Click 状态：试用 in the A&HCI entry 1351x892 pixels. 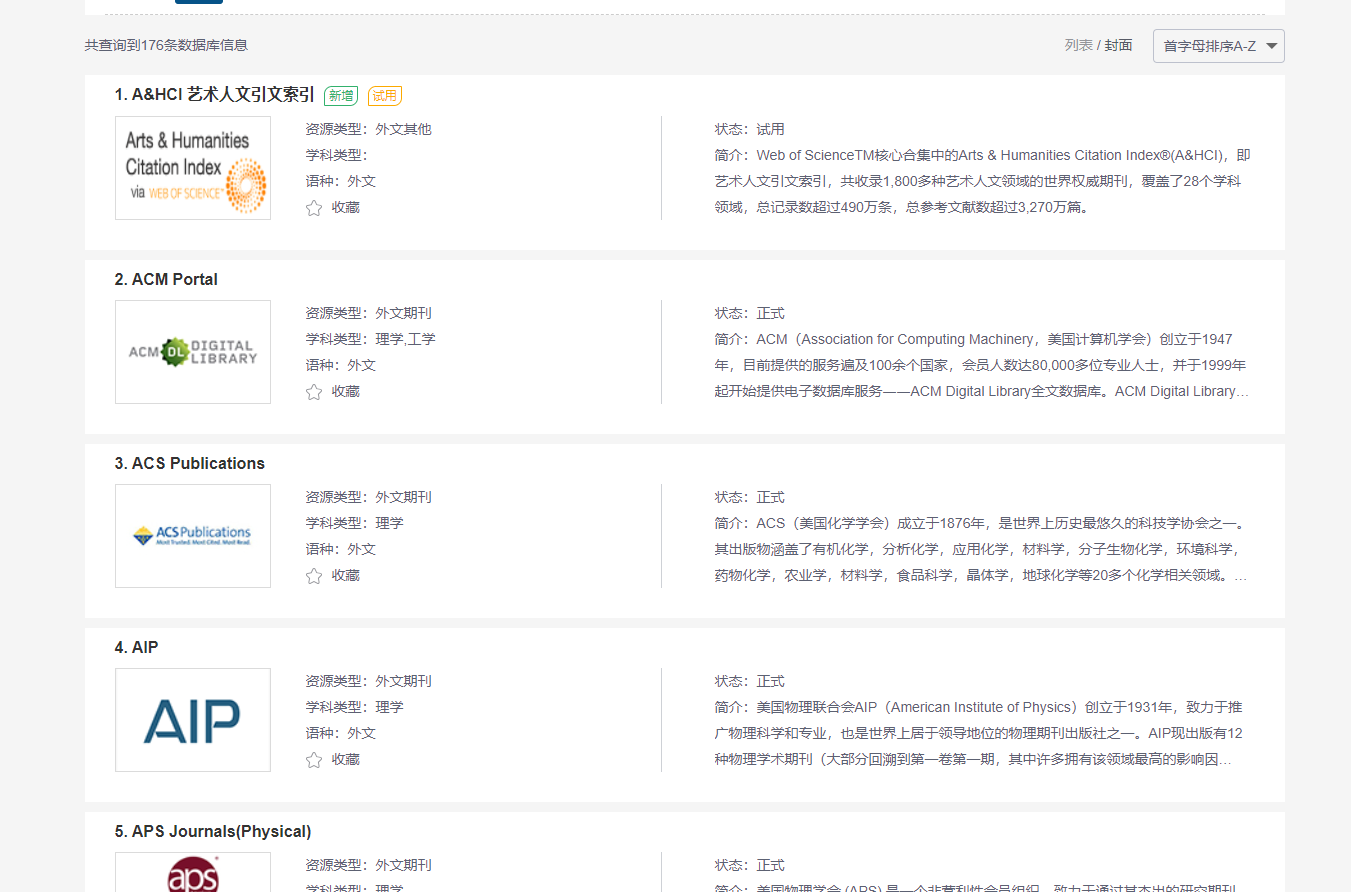click(750, 130)
